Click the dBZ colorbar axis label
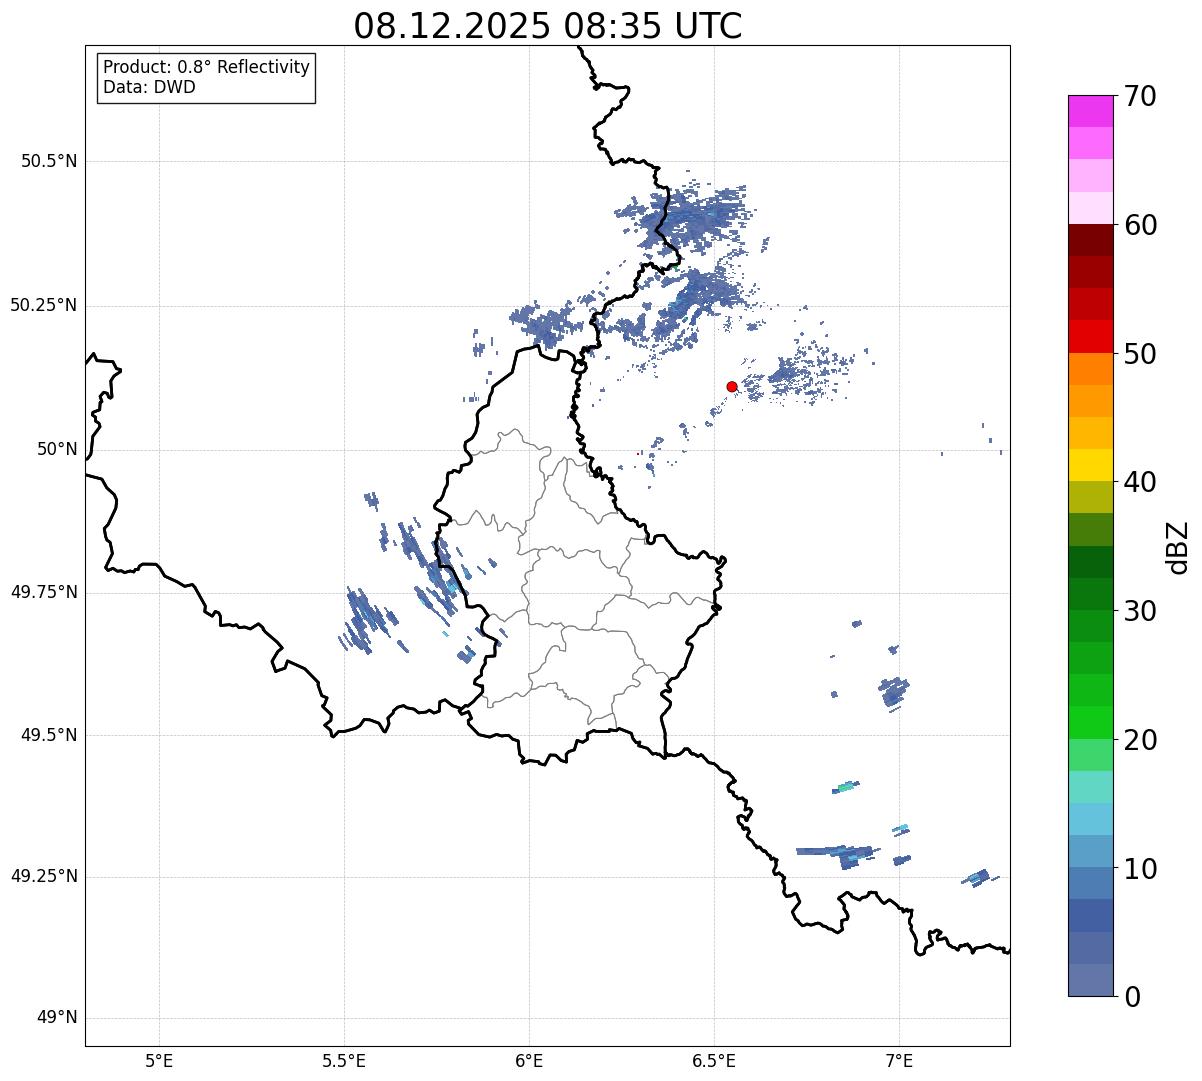1202x1081 pixels. click(1178, 546)
